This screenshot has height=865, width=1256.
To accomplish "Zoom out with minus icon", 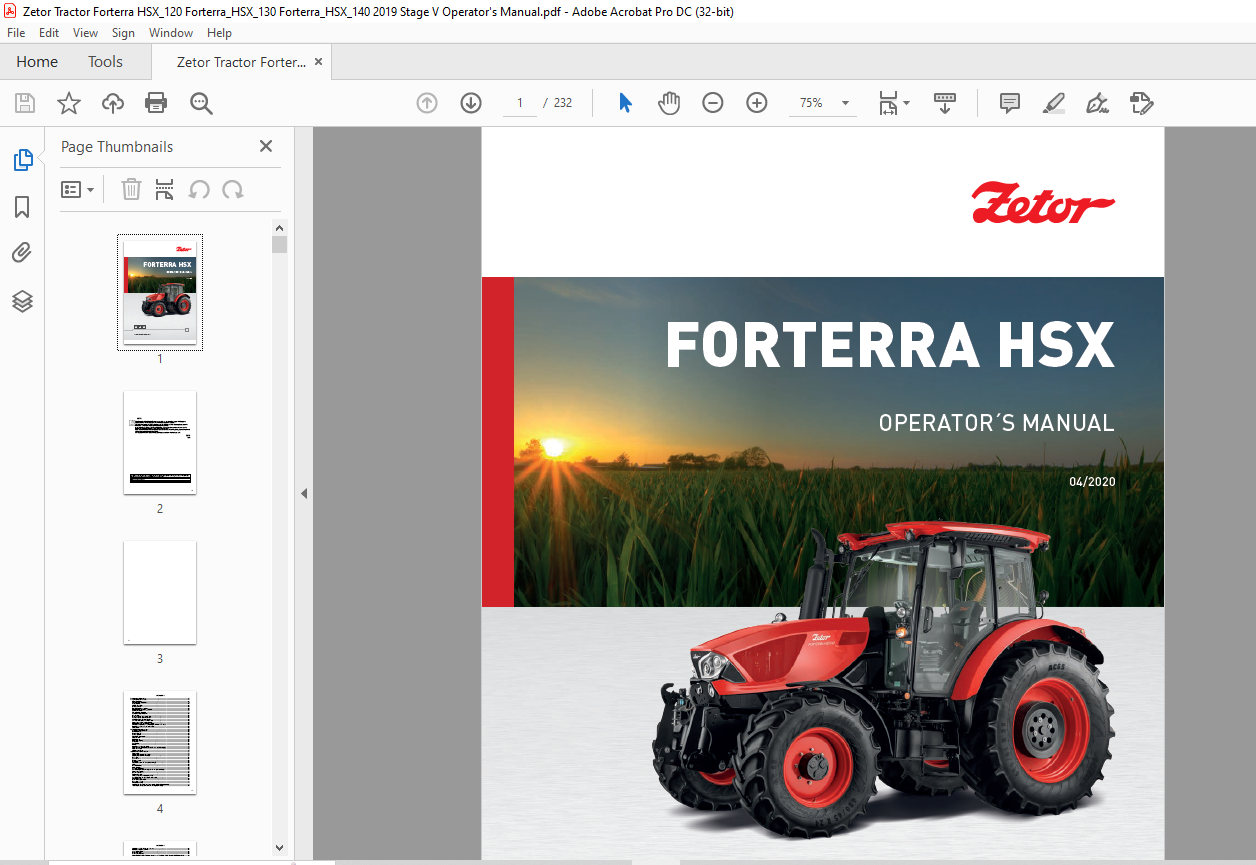I will 713,103.
